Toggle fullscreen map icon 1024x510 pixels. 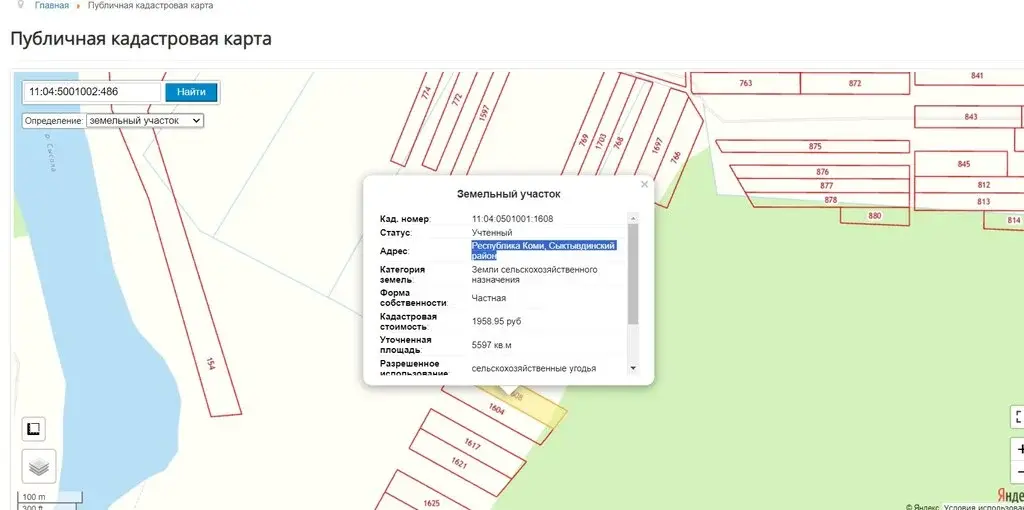pos(1019,417)
